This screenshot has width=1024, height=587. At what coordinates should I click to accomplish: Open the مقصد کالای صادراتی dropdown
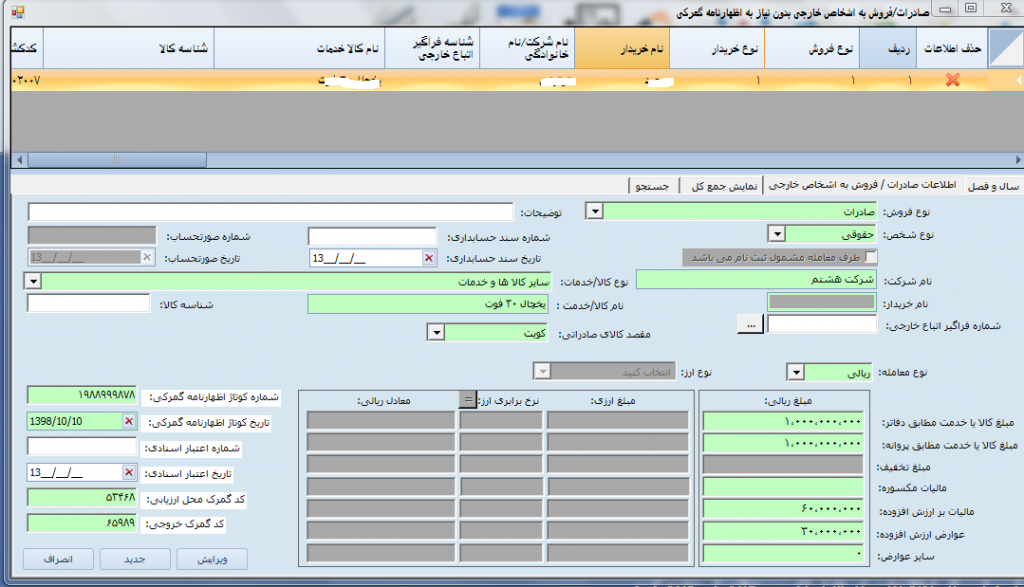436,333
